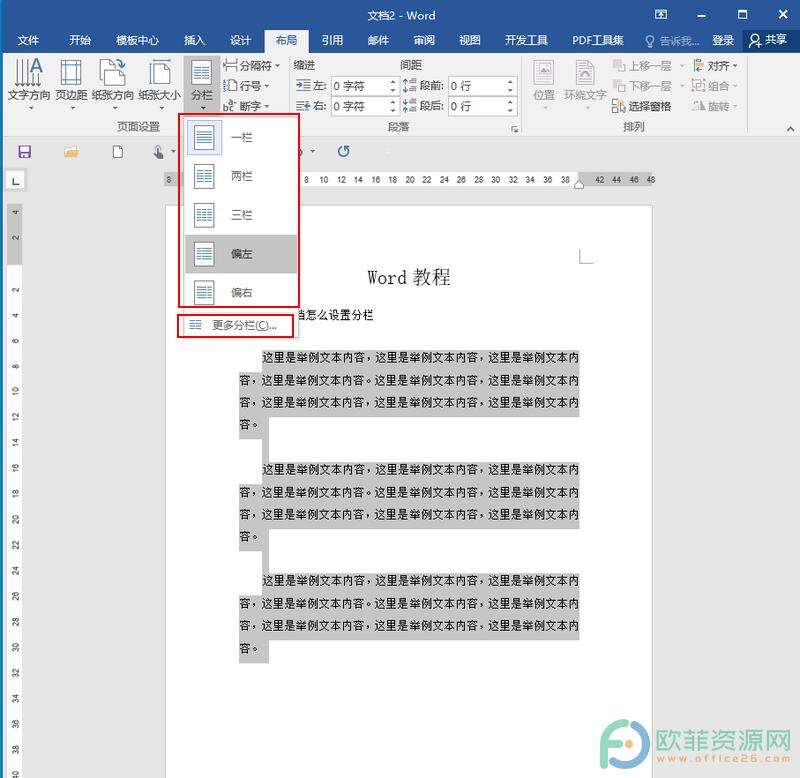
Task: Open the 页边距 margins gallery
Action: [x=71, y=84]
